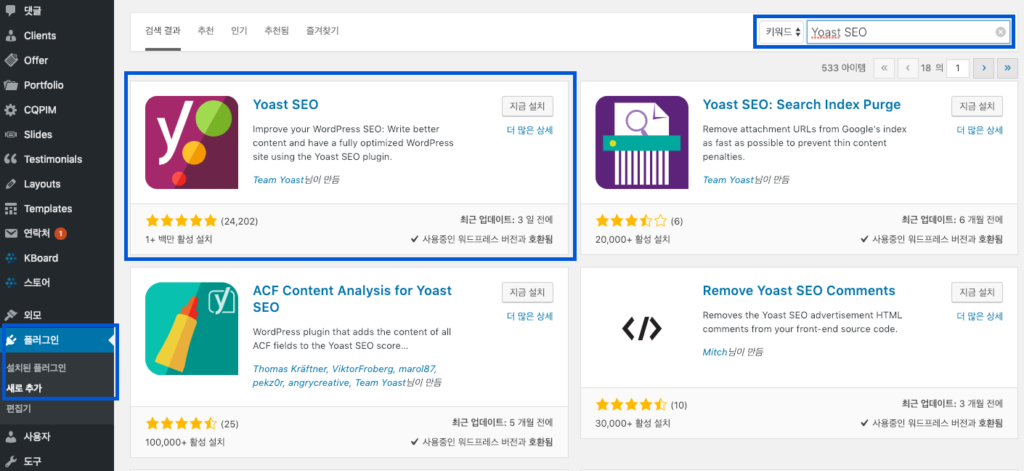Open the 키워드 search type dropdown
This screenshot has width=1024, height=471.
click(781, 31)
